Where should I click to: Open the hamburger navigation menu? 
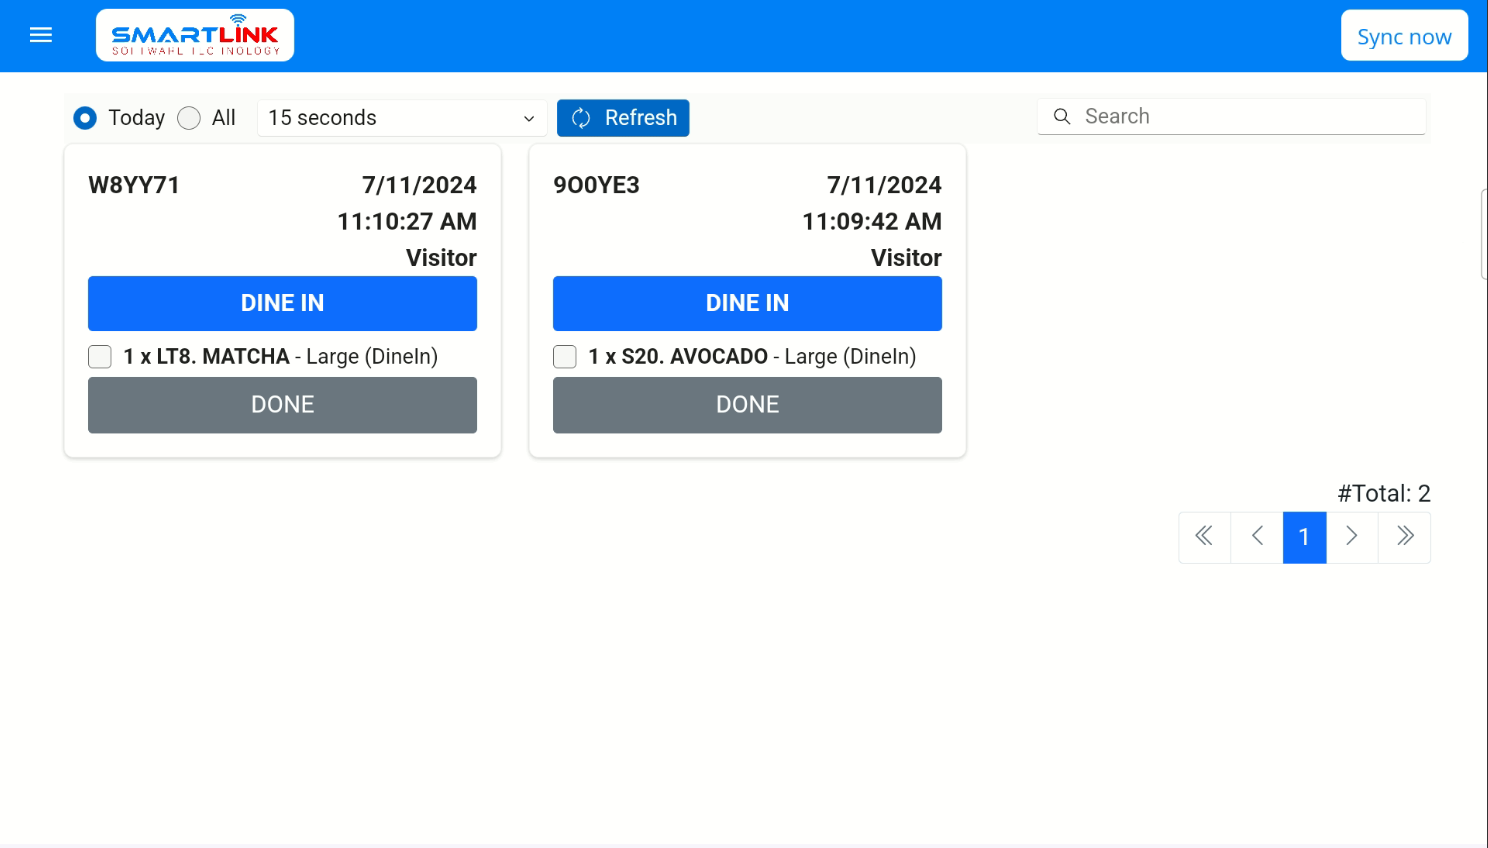(41, 36)
